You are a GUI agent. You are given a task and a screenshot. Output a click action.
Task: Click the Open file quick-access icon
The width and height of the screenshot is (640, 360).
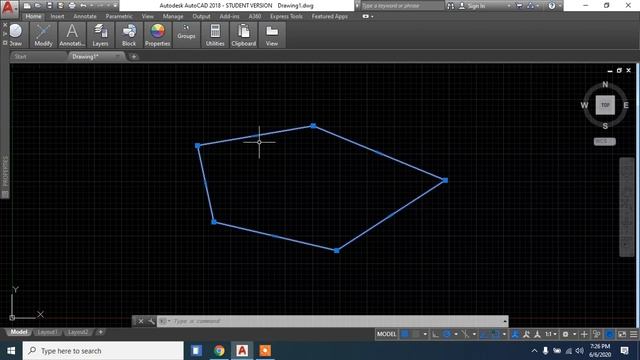(38, 6)
